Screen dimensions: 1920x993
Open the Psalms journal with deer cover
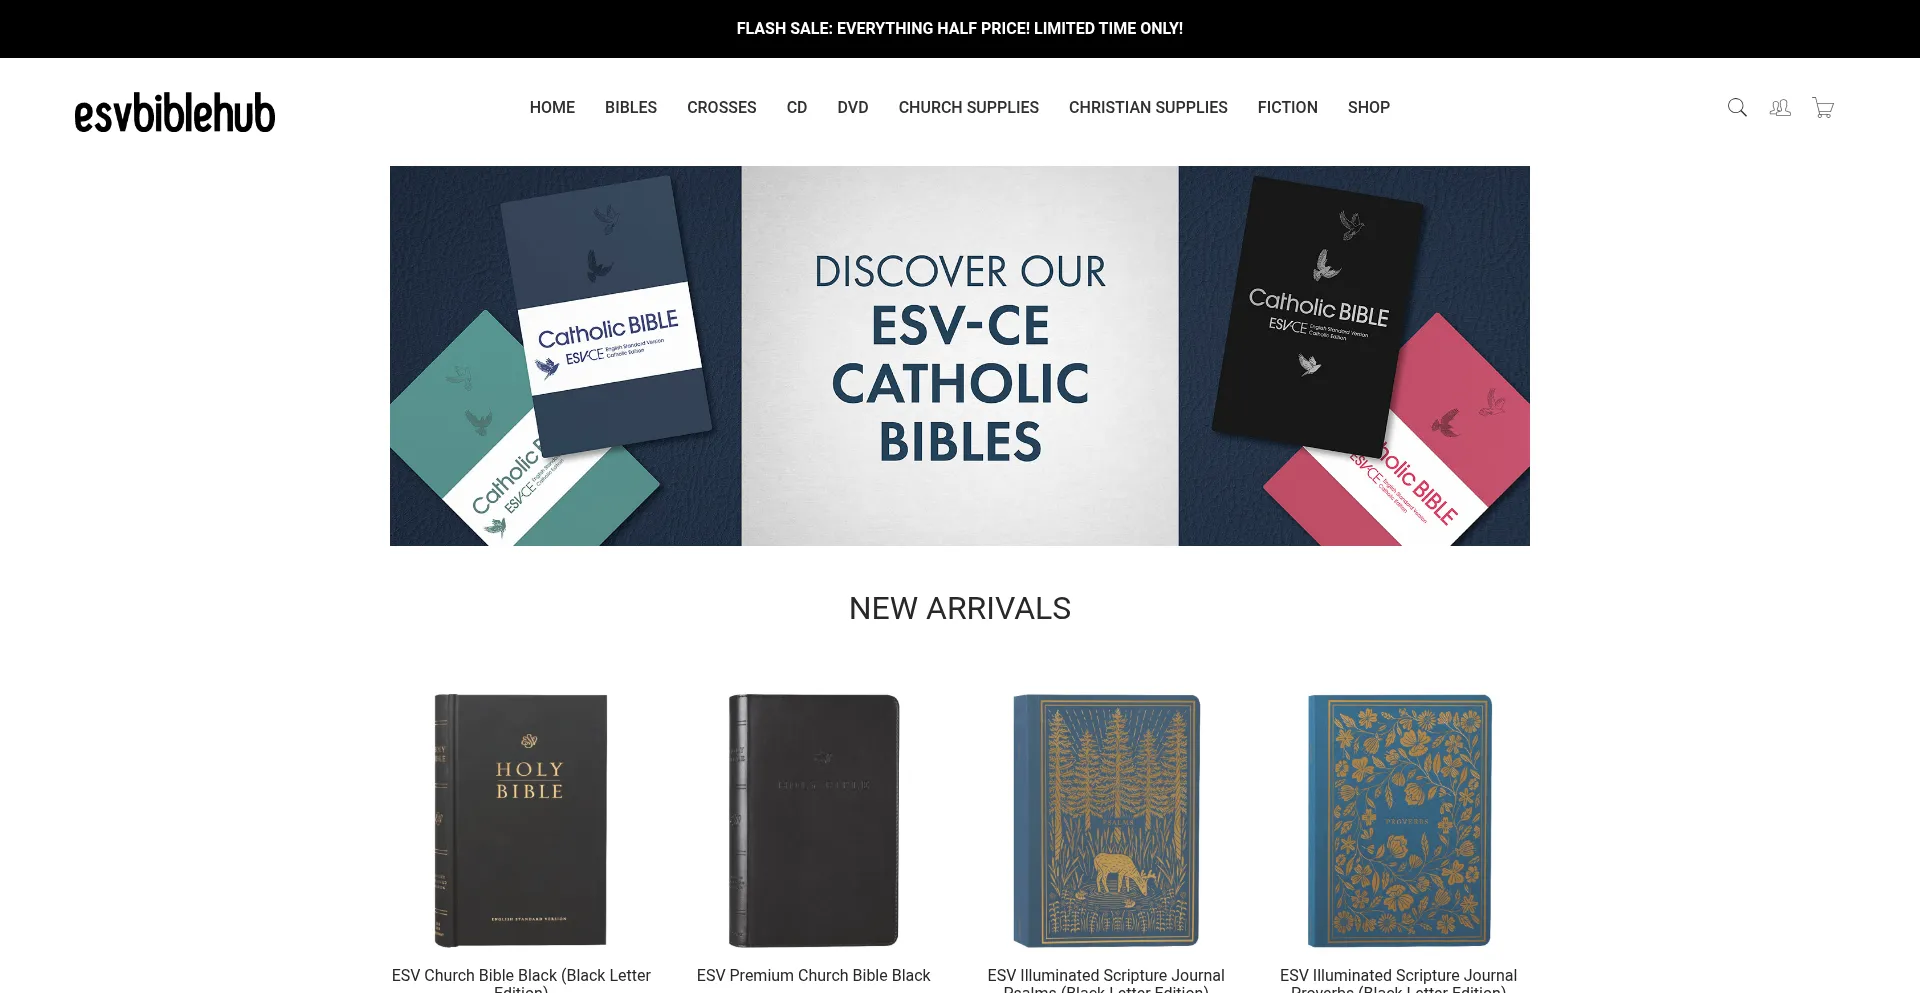point(1106,820)
